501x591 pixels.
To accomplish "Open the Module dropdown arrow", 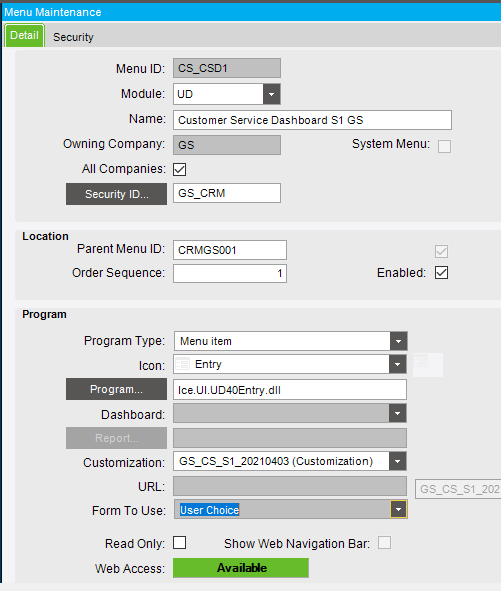I will pos(271,94).
